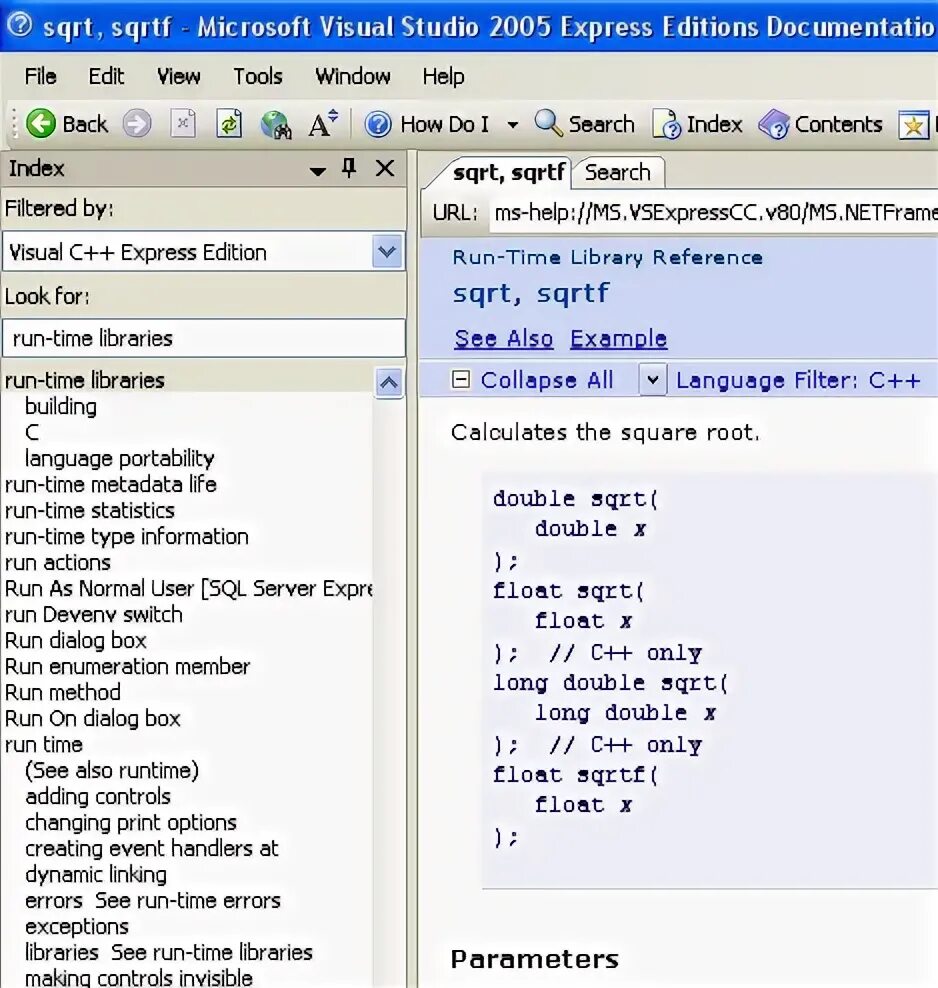Open the How Do I dropdown arrow

coord(513,125)
